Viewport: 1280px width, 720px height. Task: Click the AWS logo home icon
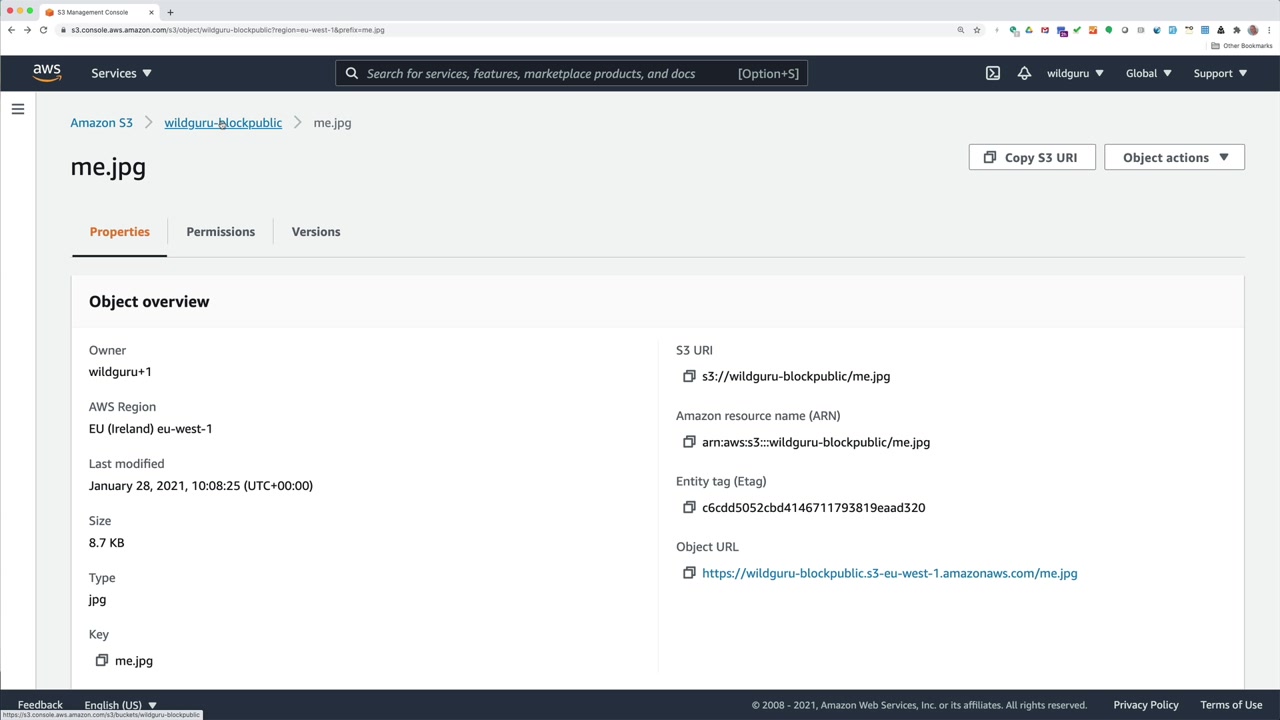[47, 72]
